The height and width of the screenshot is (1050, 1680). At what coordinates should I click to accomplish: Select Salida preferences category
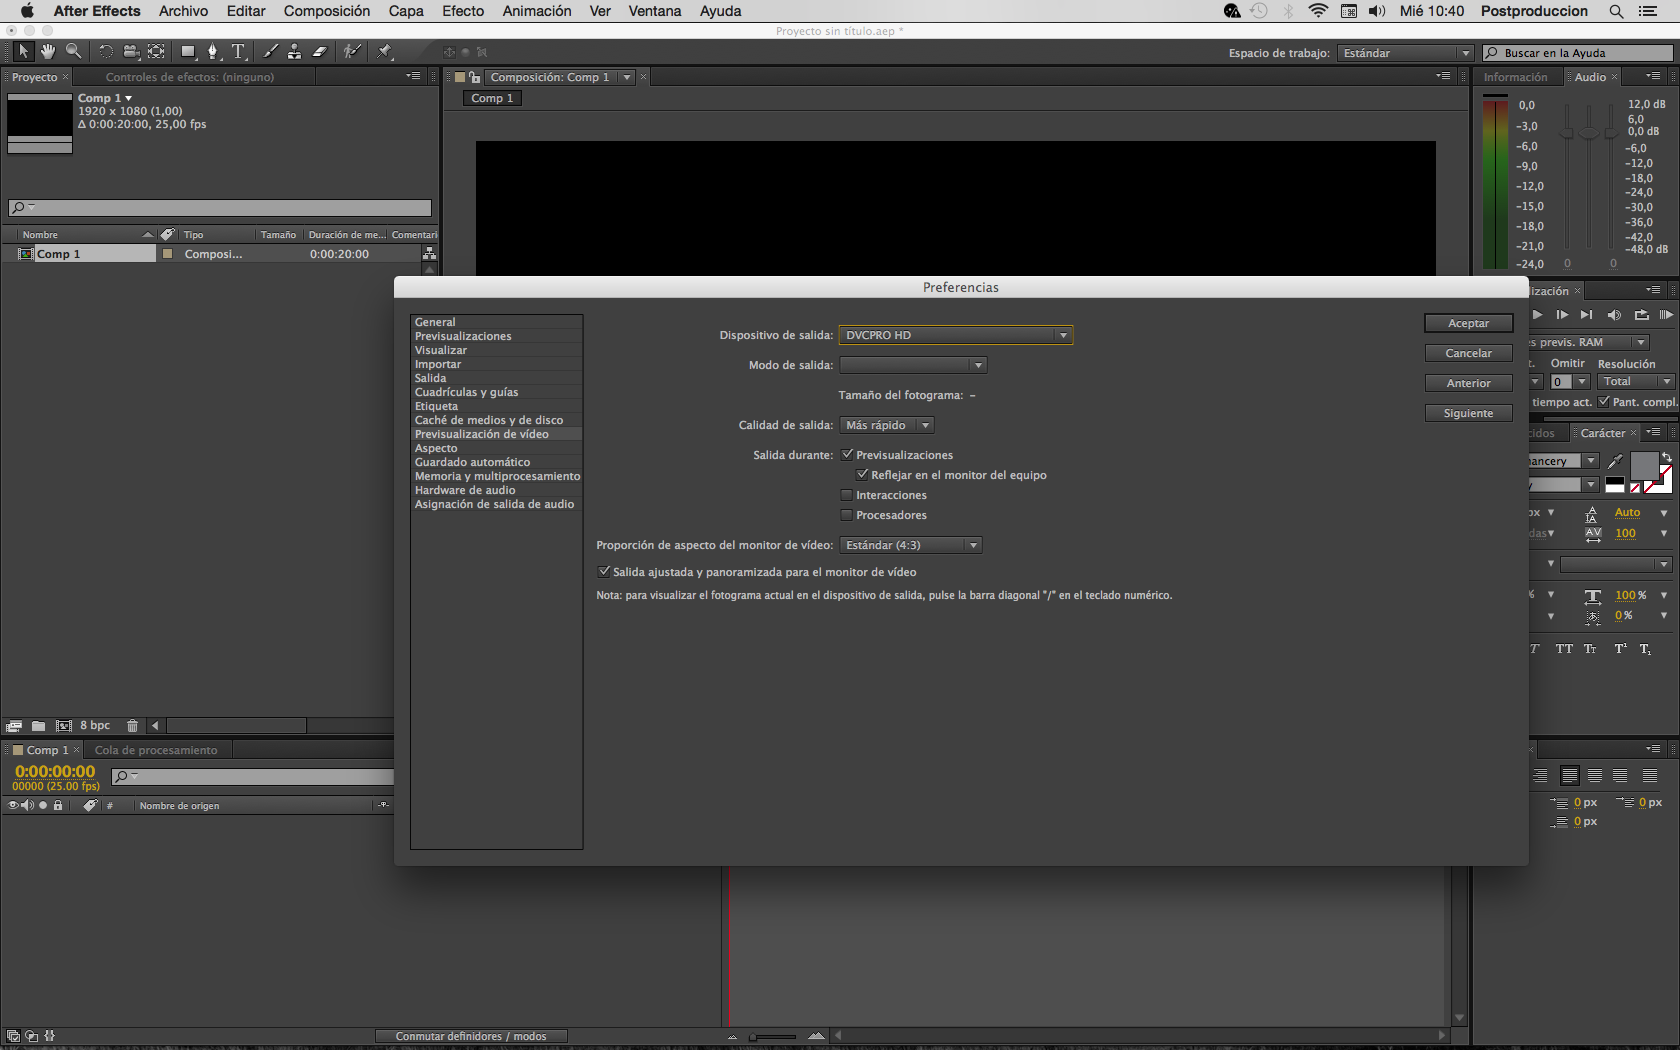click(496, 378)
